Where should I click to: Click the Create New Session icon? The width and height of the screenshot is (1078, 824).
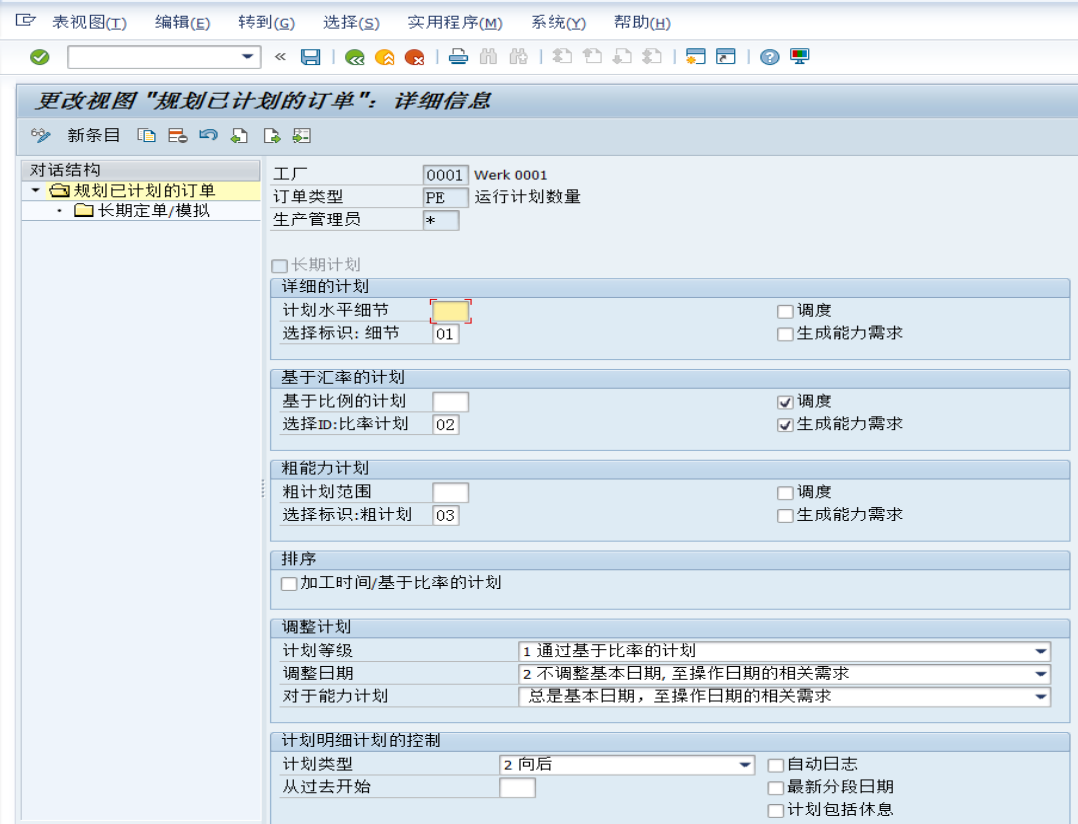(696, 57)
